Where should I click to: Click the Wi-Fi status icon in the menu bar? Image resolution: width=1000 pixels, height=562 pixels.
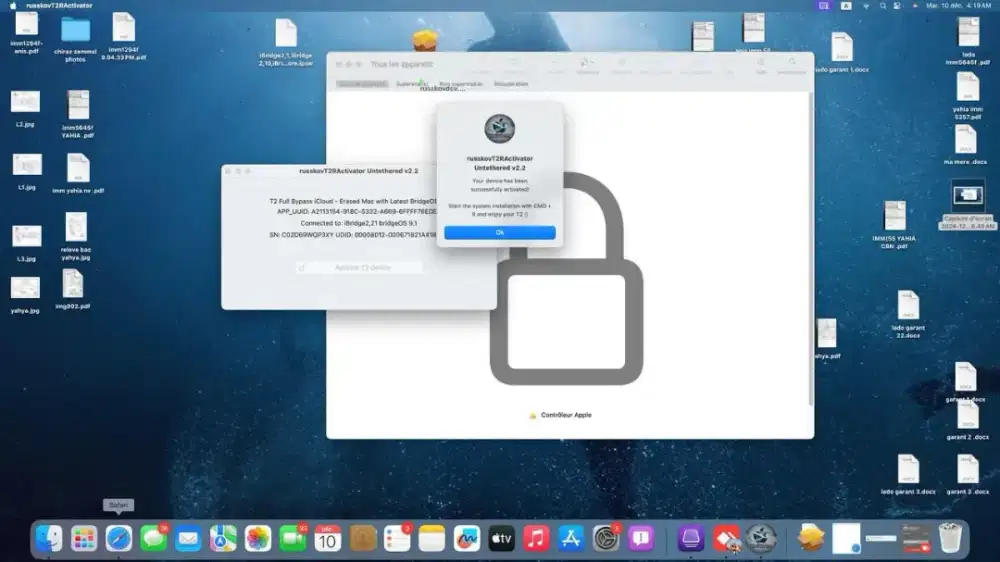[868, 5]
